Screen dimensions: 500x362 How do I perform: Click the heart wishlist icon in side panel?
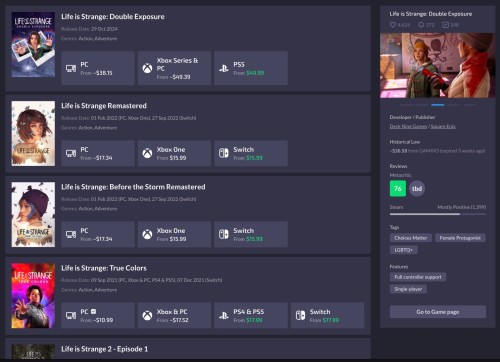point(393,25)
